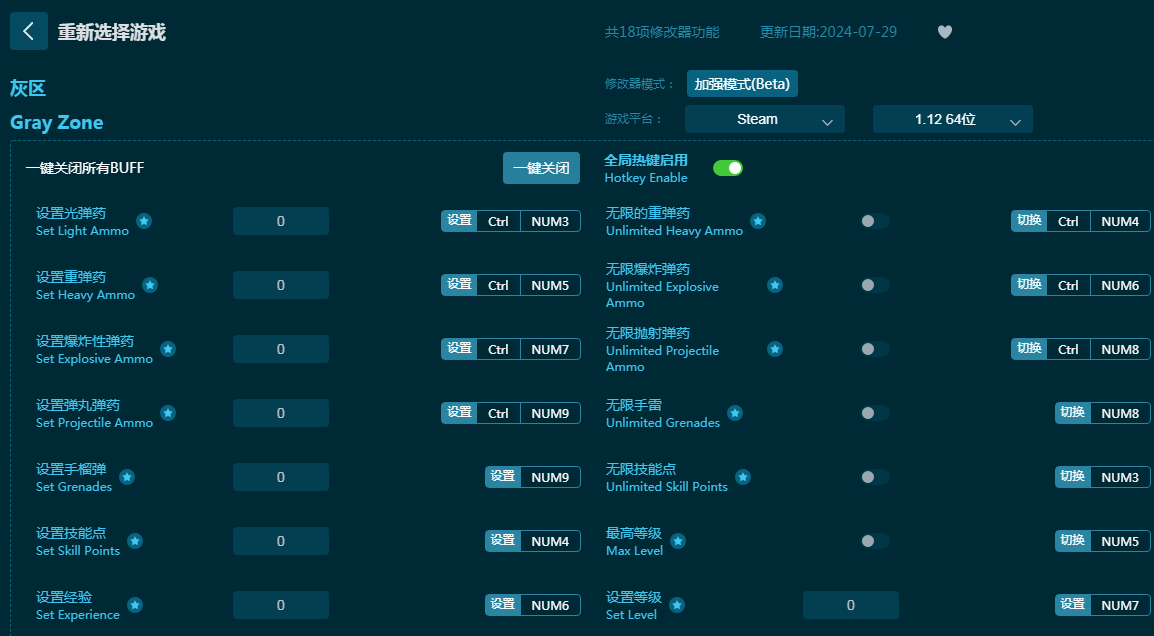Focus the Set Projectile Ammo value field
This screenshot has height=636, width=1154.
[280, 413]
